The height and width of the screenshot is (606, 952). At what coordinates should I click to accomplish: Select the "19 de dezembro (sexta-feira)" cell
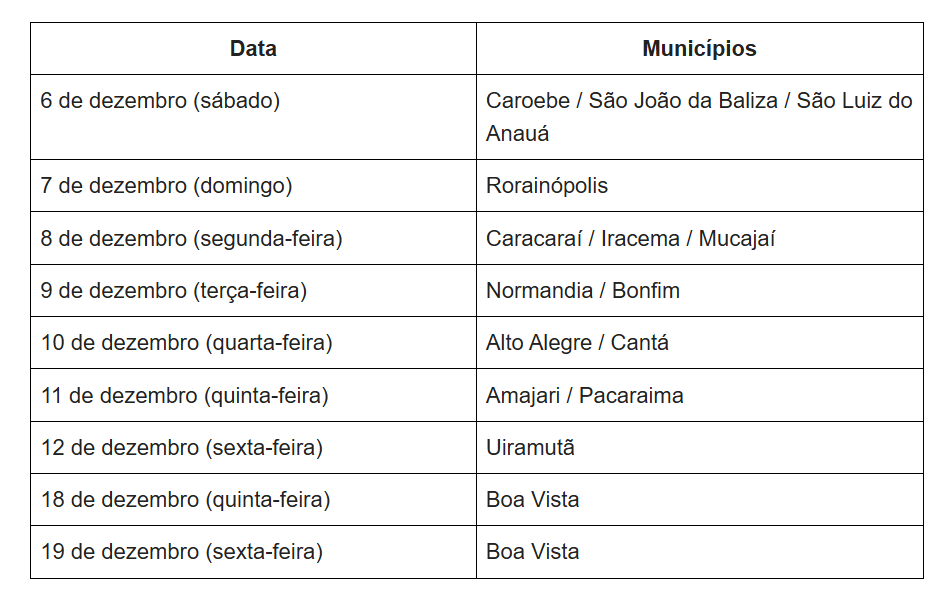[182, 552]
